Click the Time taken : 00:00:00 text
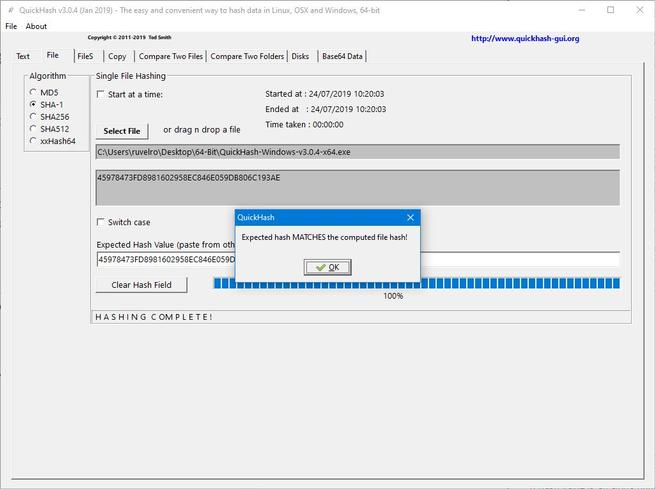Viewport: 655px width, 489px height. pos(304,124)
